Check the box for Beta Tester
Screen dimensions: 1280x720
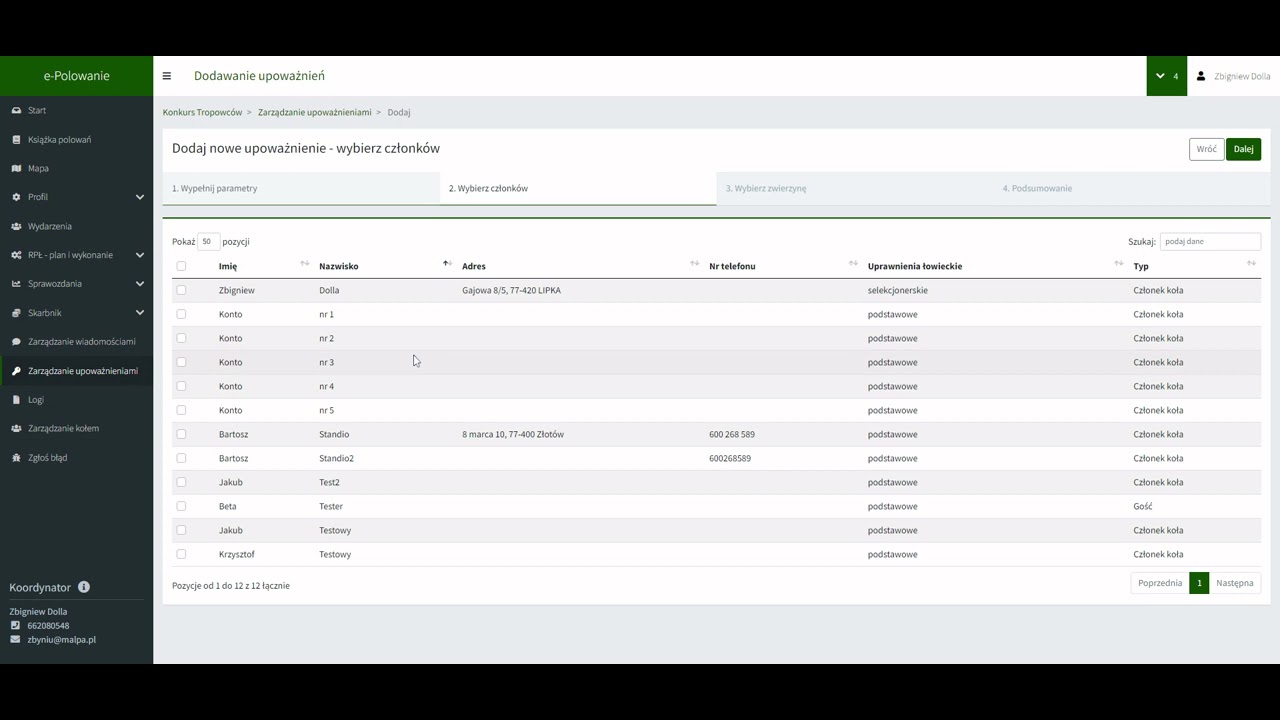click(x=181, y=506)
